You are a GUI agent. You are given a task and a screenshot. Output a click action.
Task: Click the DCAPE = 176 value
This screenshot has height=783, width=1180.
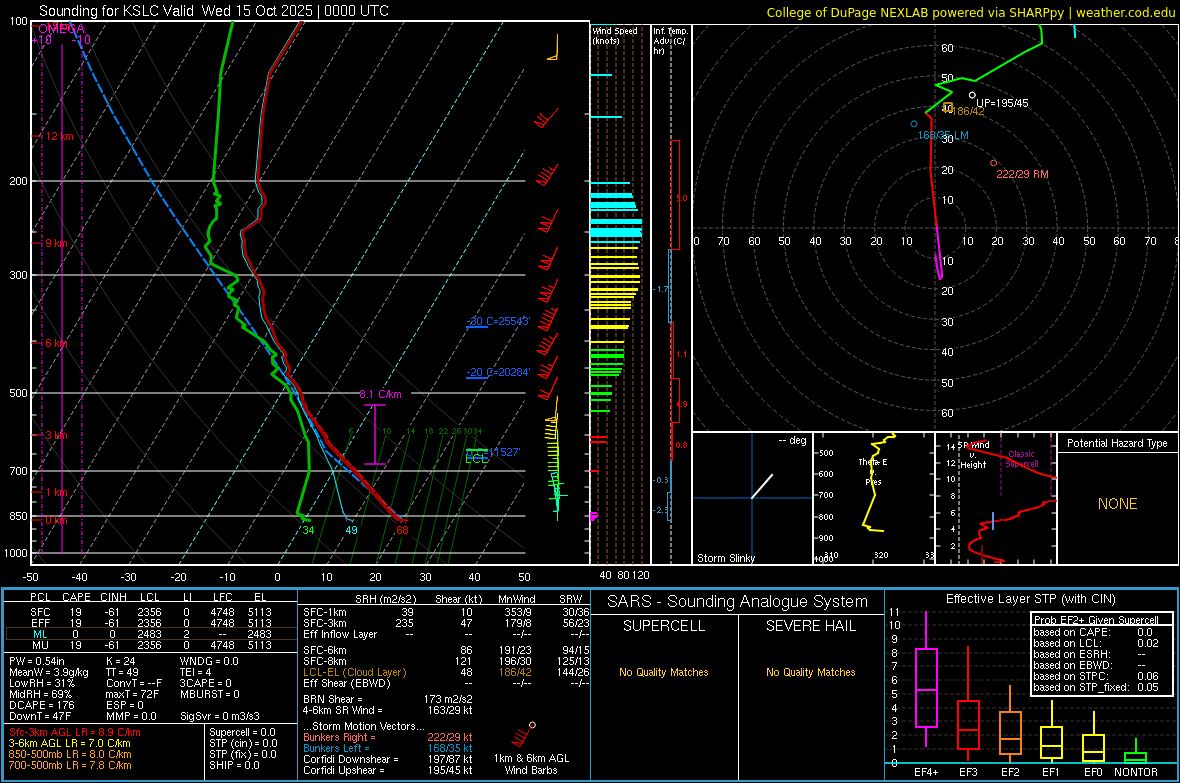pos(41,705)
